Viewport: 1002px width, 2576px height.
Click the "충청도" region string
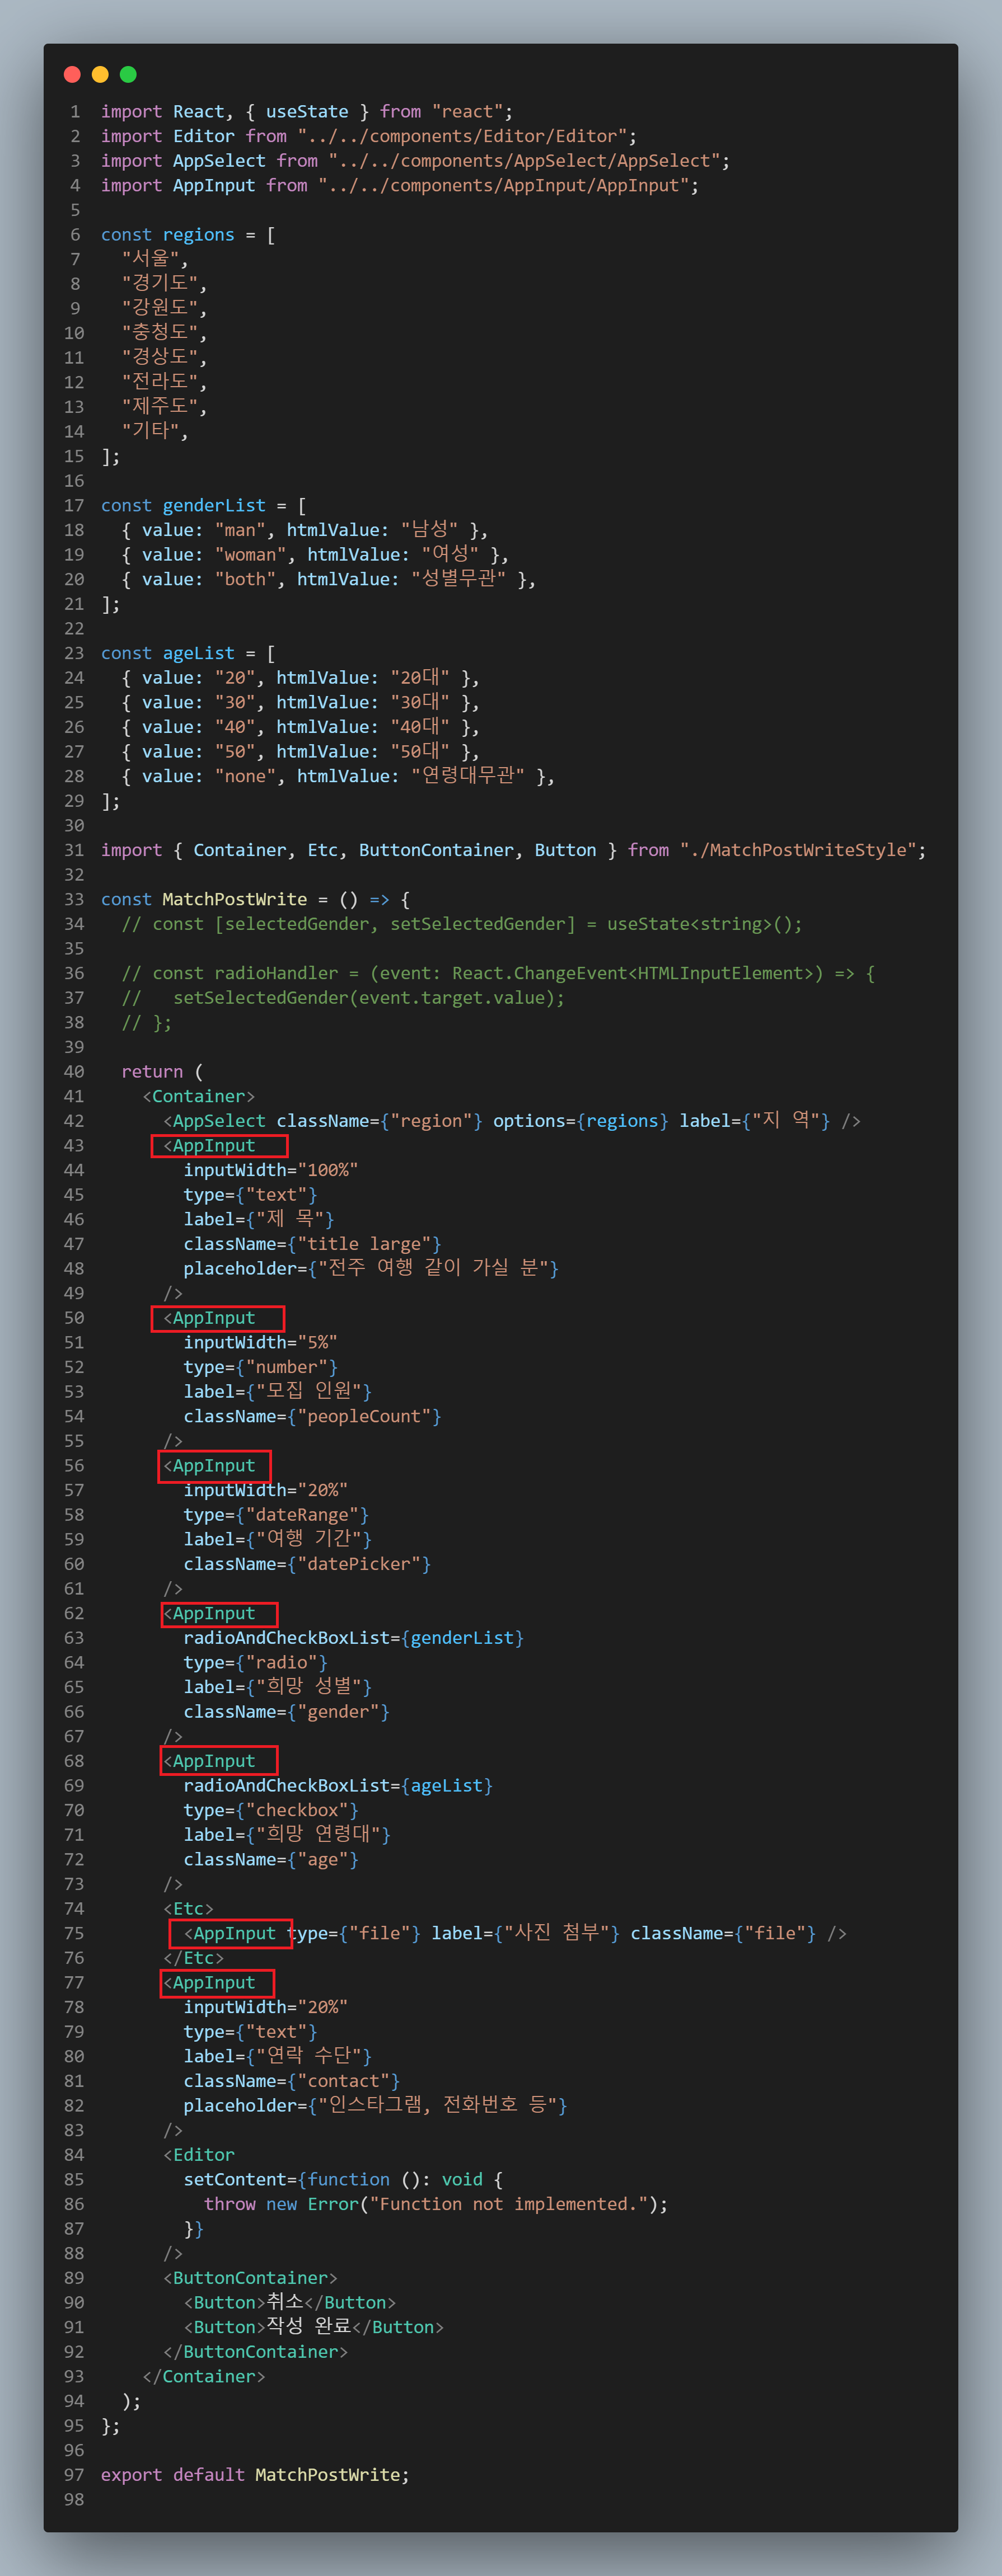[159, 333]
